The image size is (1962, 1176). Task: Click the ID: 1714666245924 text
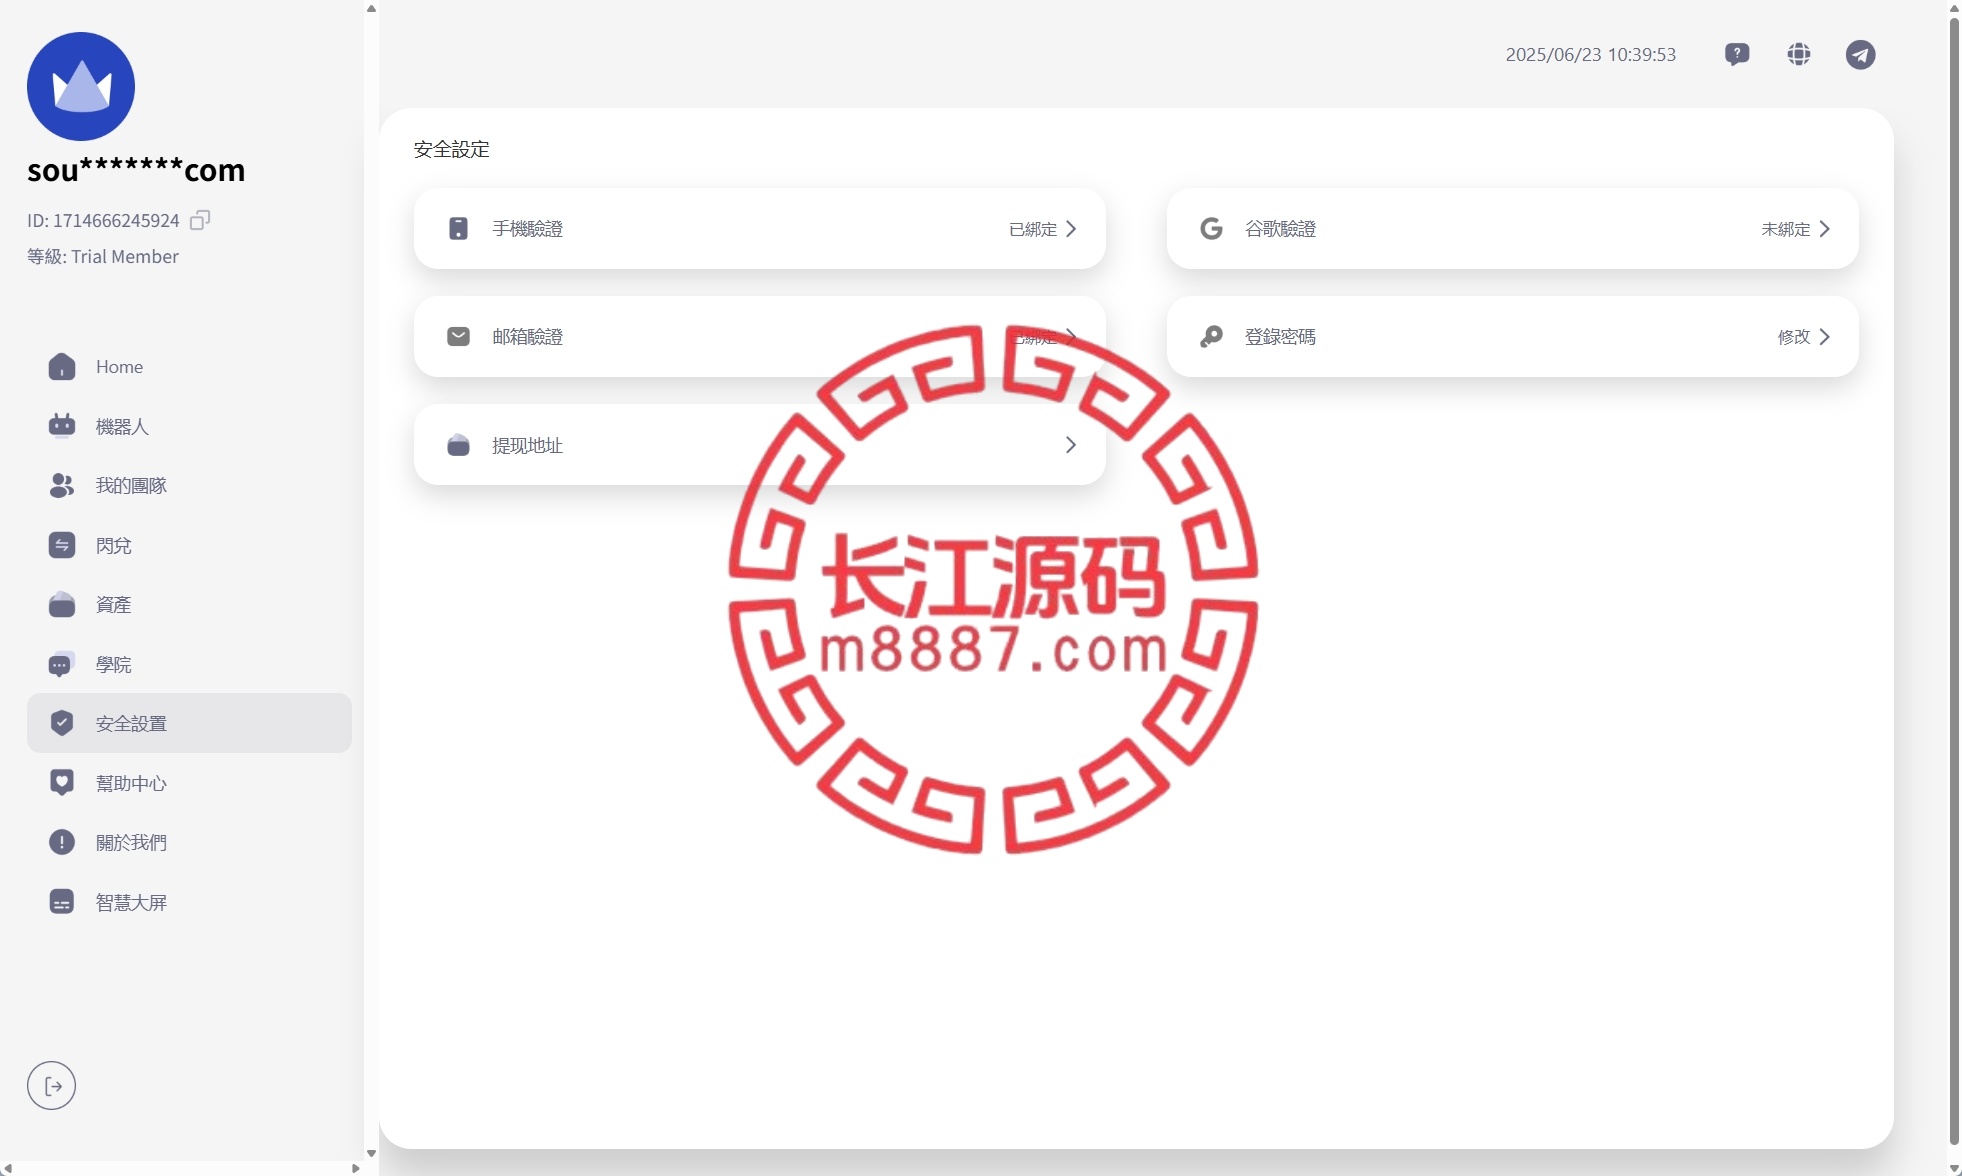[x=103, y=220]
